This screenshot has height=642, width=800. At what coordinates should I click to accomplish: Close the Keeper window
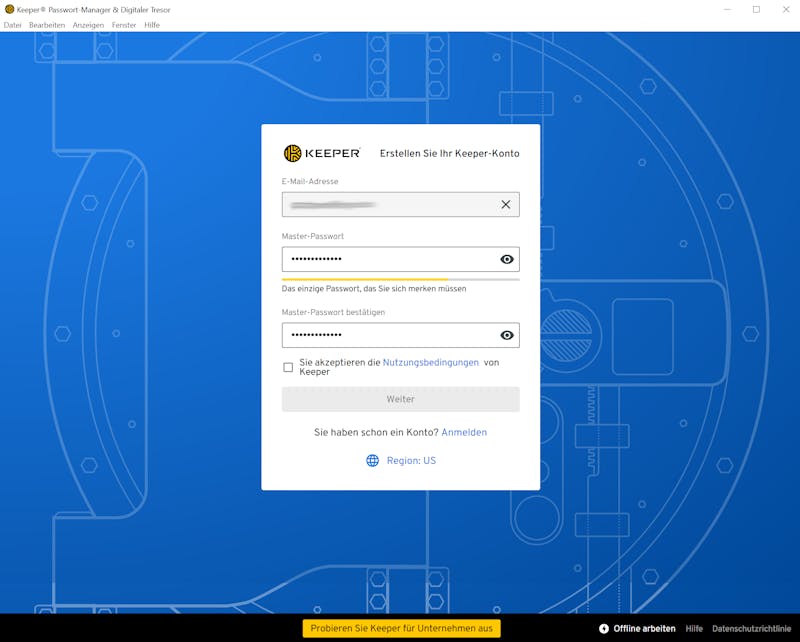click(x=786, y=9)
